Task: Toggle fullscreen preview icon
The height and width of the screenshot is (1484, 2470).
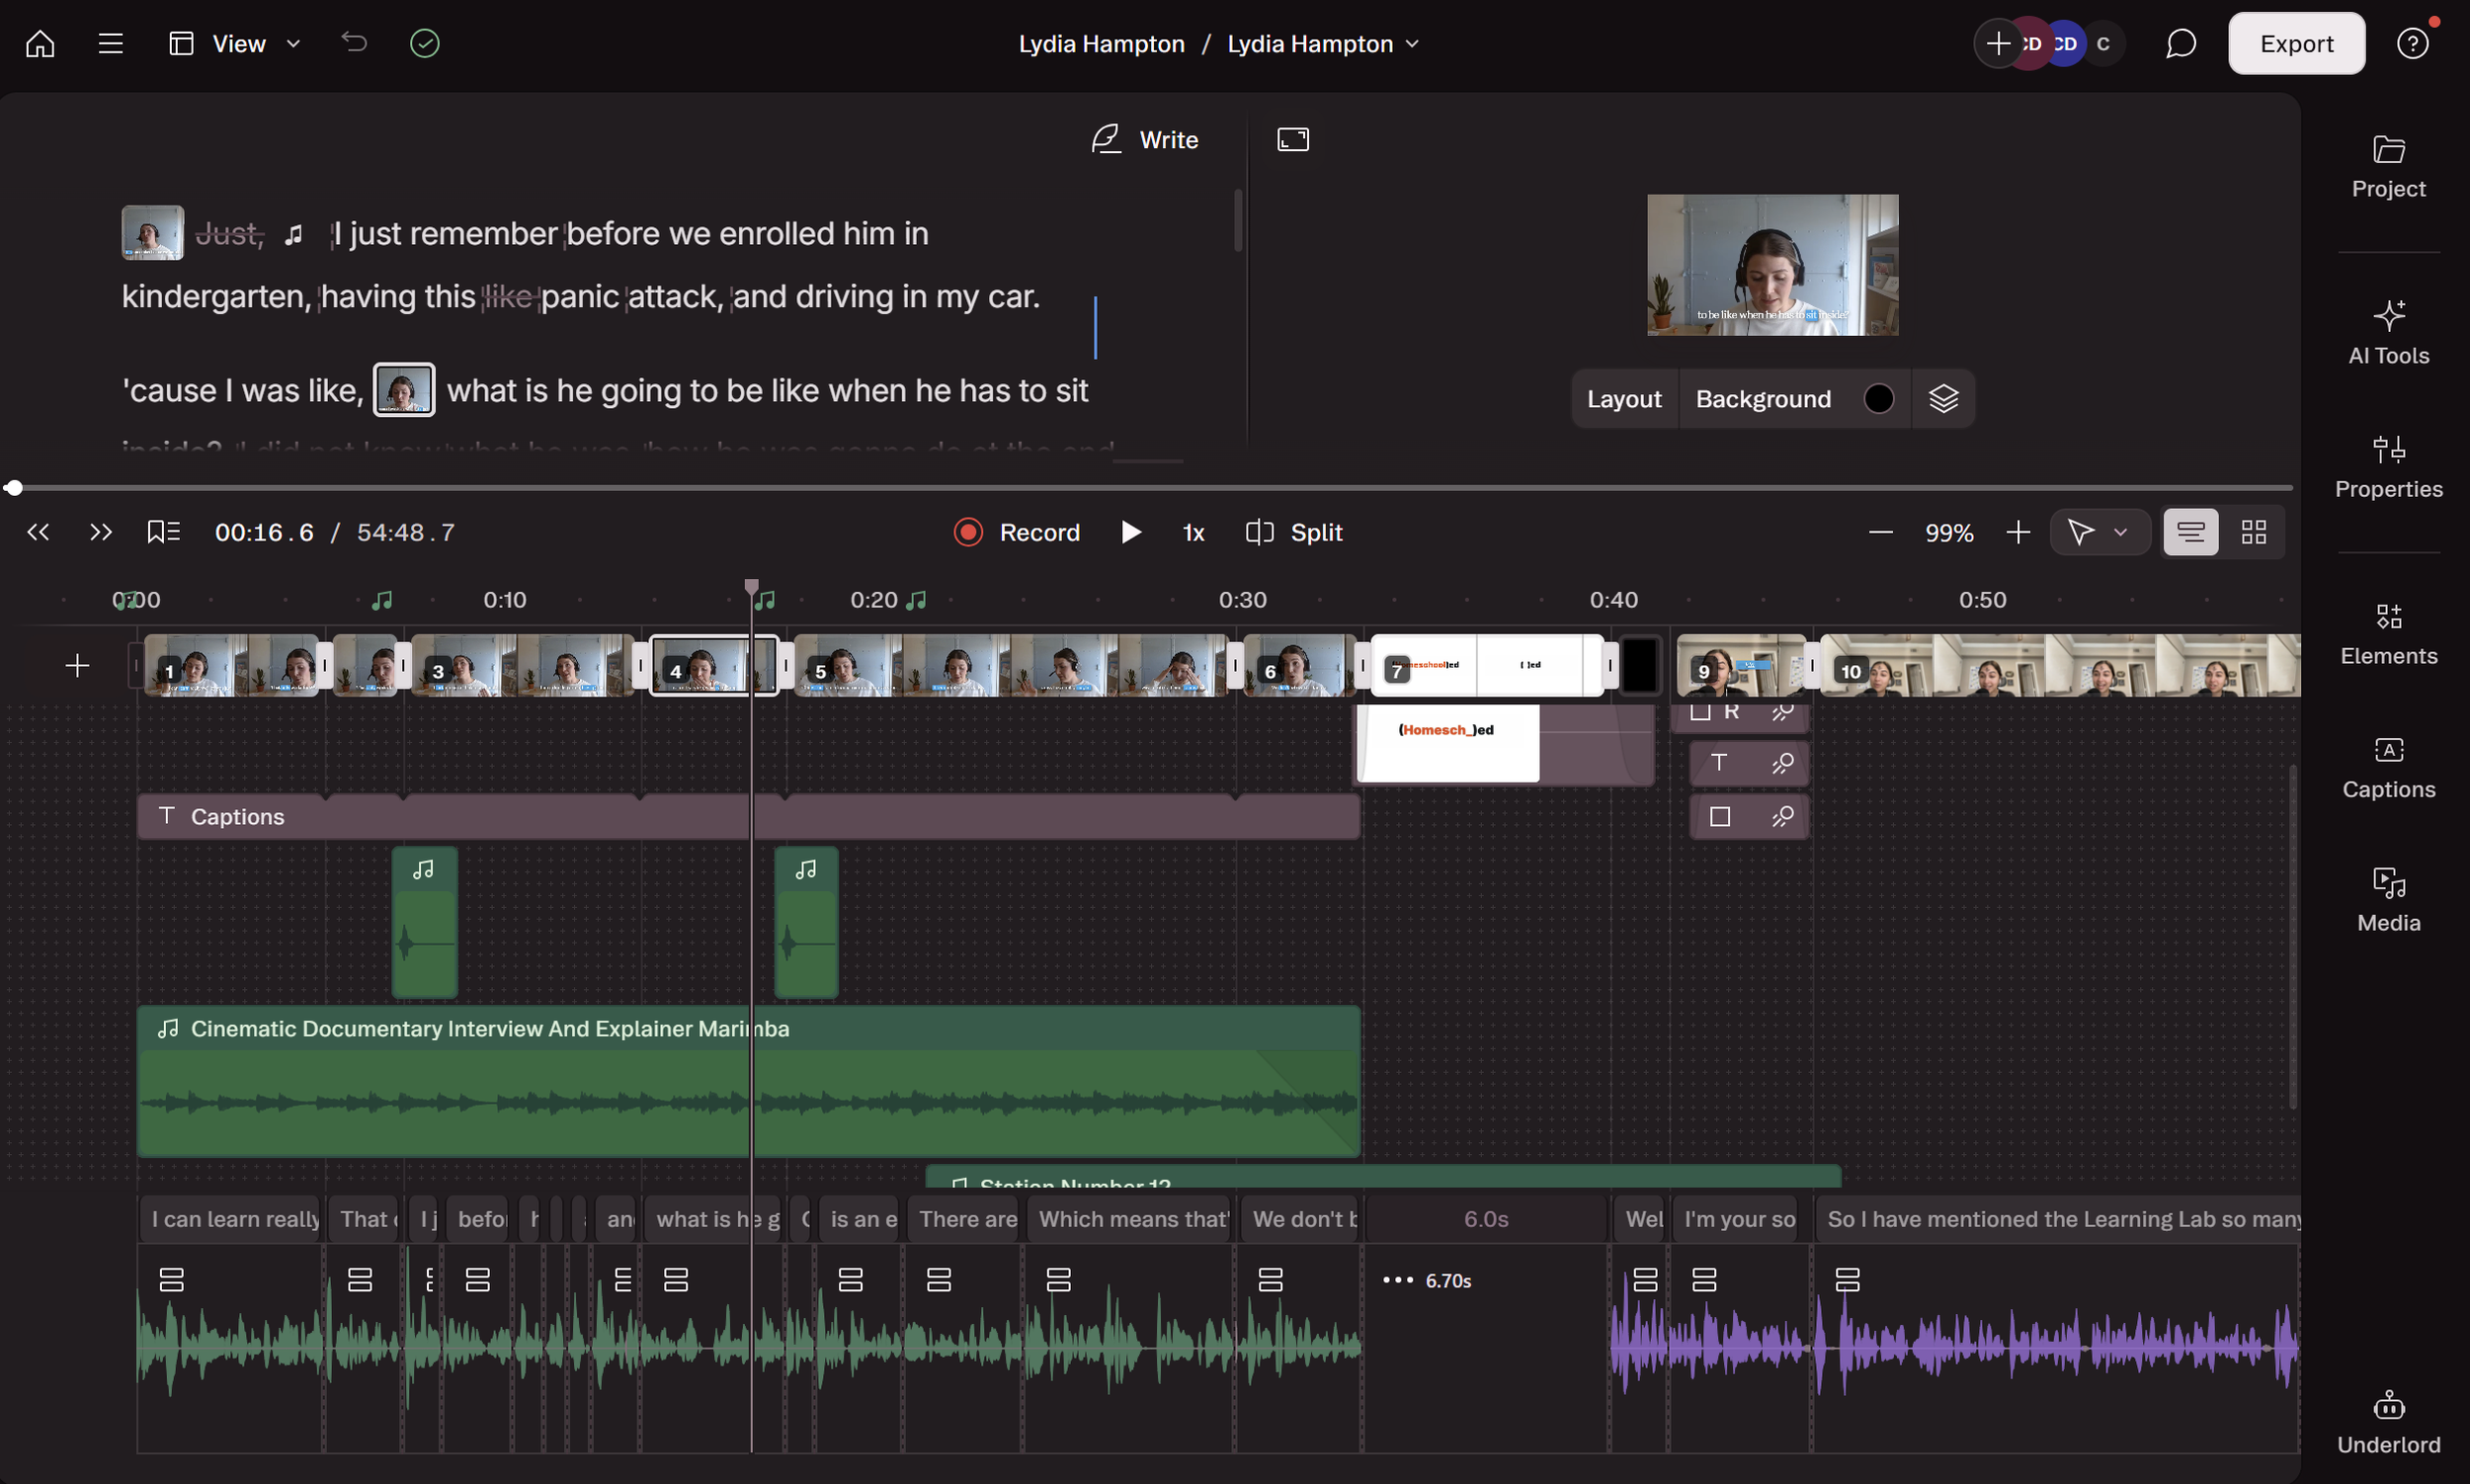Action: (1293, 140)
